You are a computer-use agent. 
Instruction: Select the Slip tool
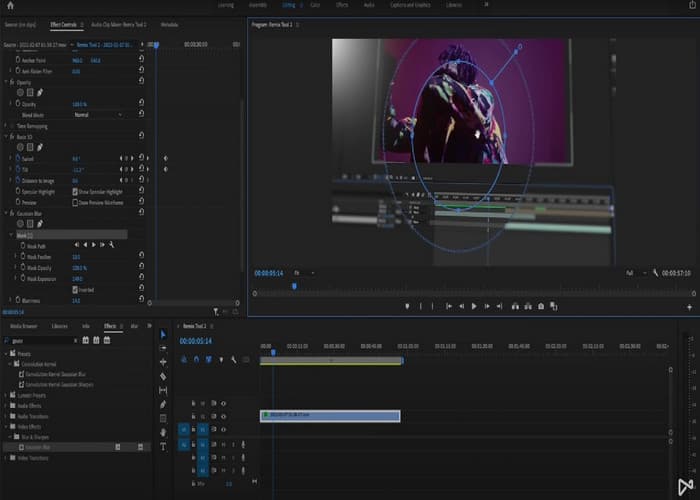[x=163, y=391]
